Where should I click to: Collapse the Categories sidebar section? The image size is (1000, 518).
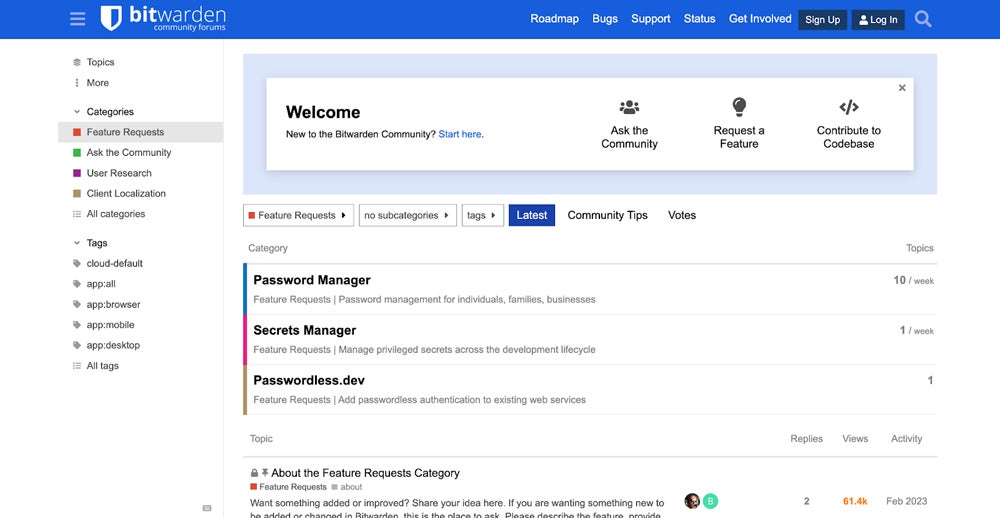[78, 112]
